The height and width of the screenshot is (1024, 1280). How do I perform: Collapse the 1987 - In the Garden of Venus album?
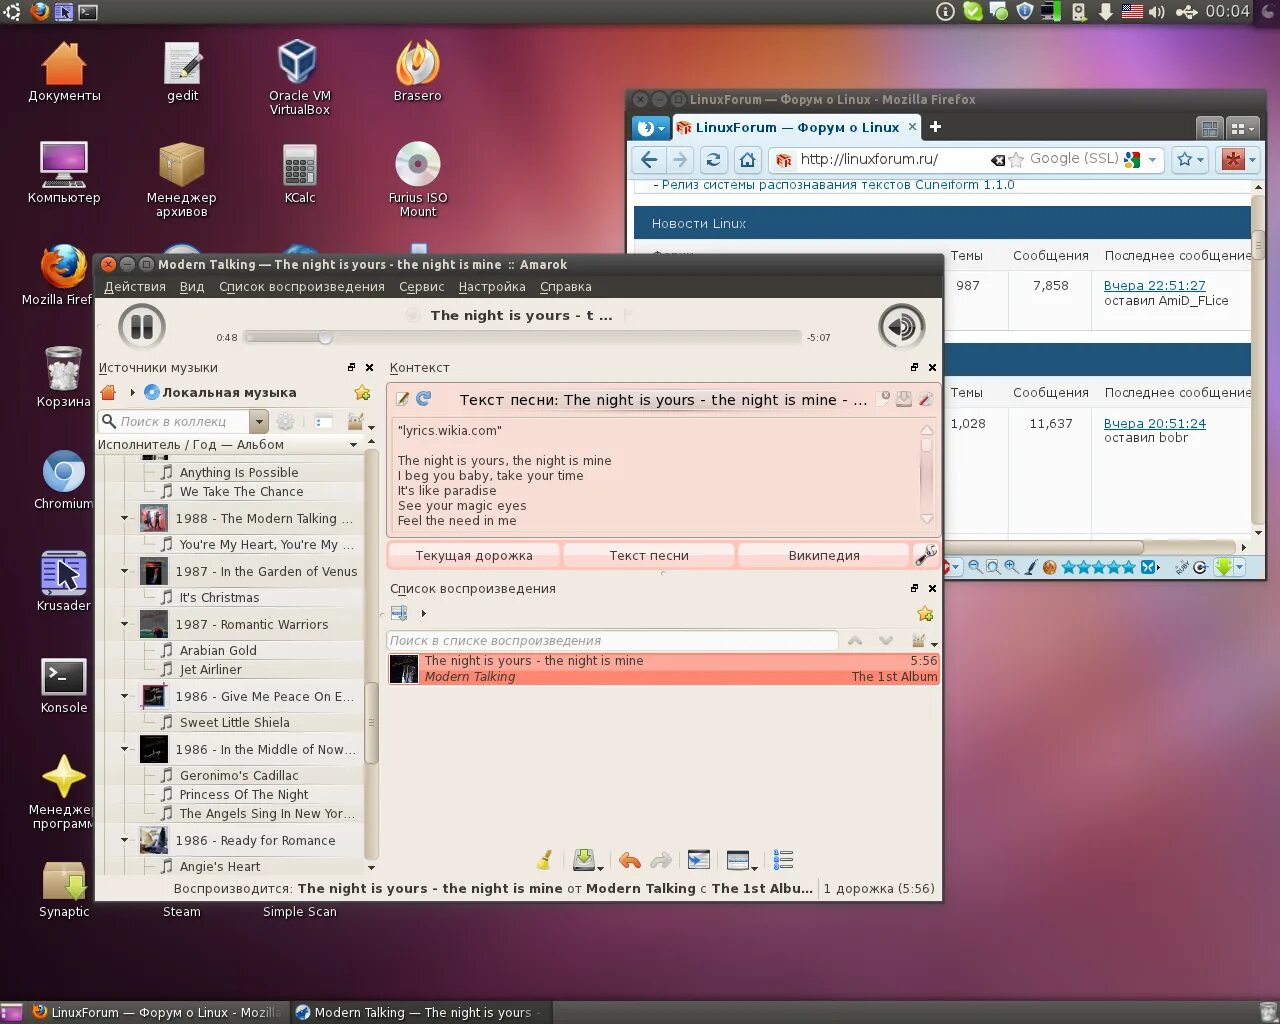pos(124,571)
